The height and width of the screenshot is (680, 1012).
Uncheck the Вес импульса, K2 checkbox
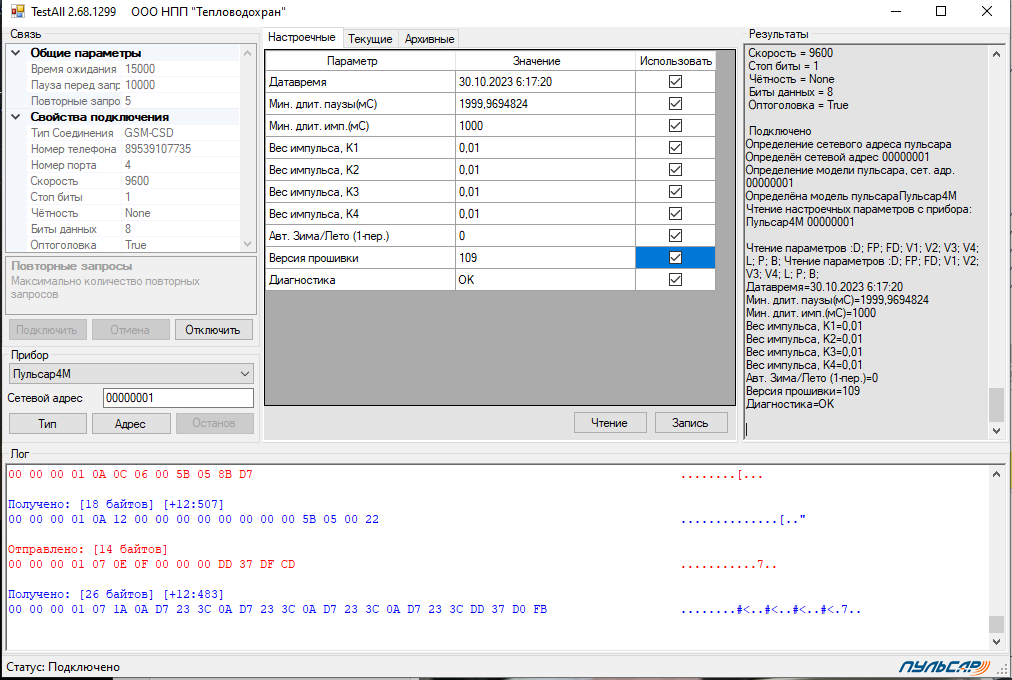(675, 170)
